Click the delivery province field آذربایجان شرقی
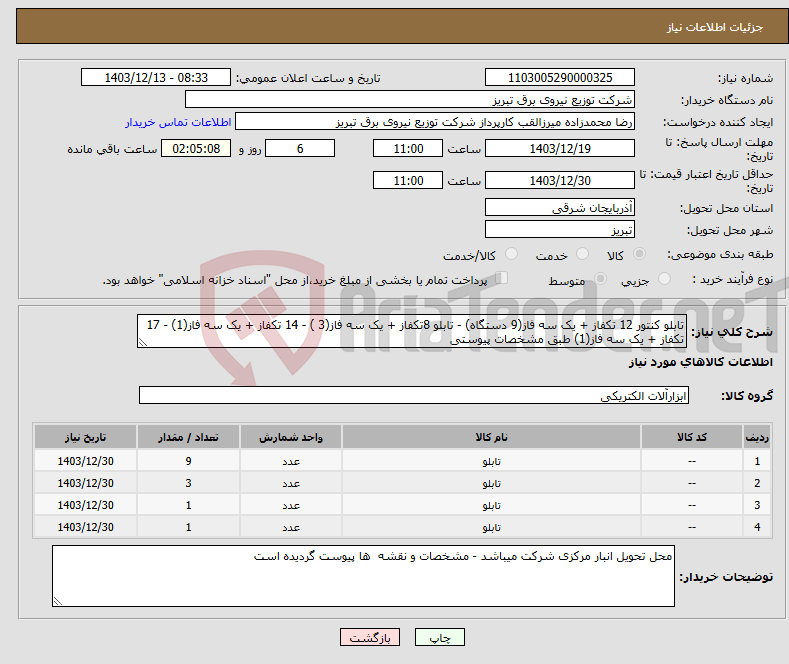The width and height of the screenshot is (789, 664). pyautogui.click(x=560, y=207)
